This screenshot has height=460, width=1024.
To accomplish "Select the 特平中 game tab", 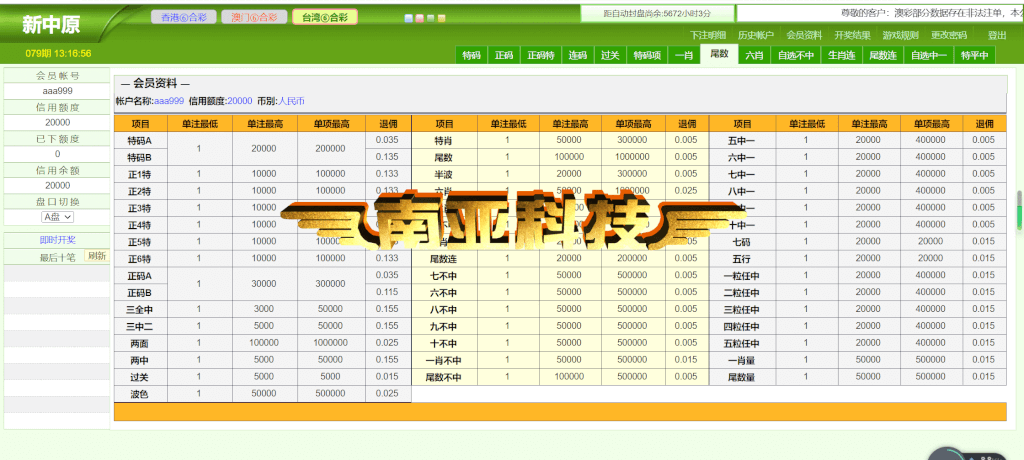I will pos(975,56).
